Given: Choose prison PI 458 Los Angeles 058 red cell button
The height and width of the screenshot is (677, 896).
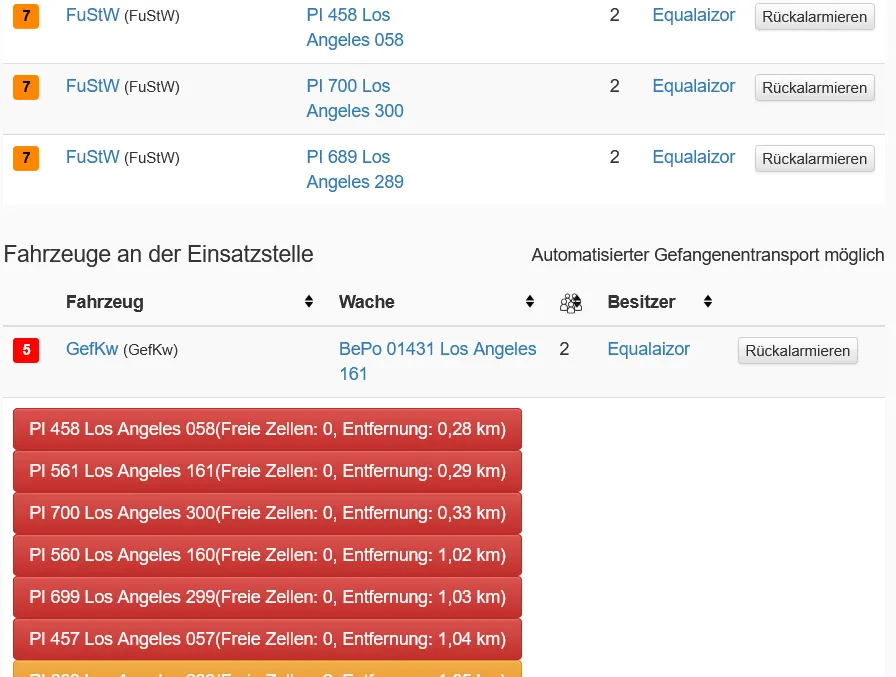Looking at the screenshot, I should pos(267,429).
